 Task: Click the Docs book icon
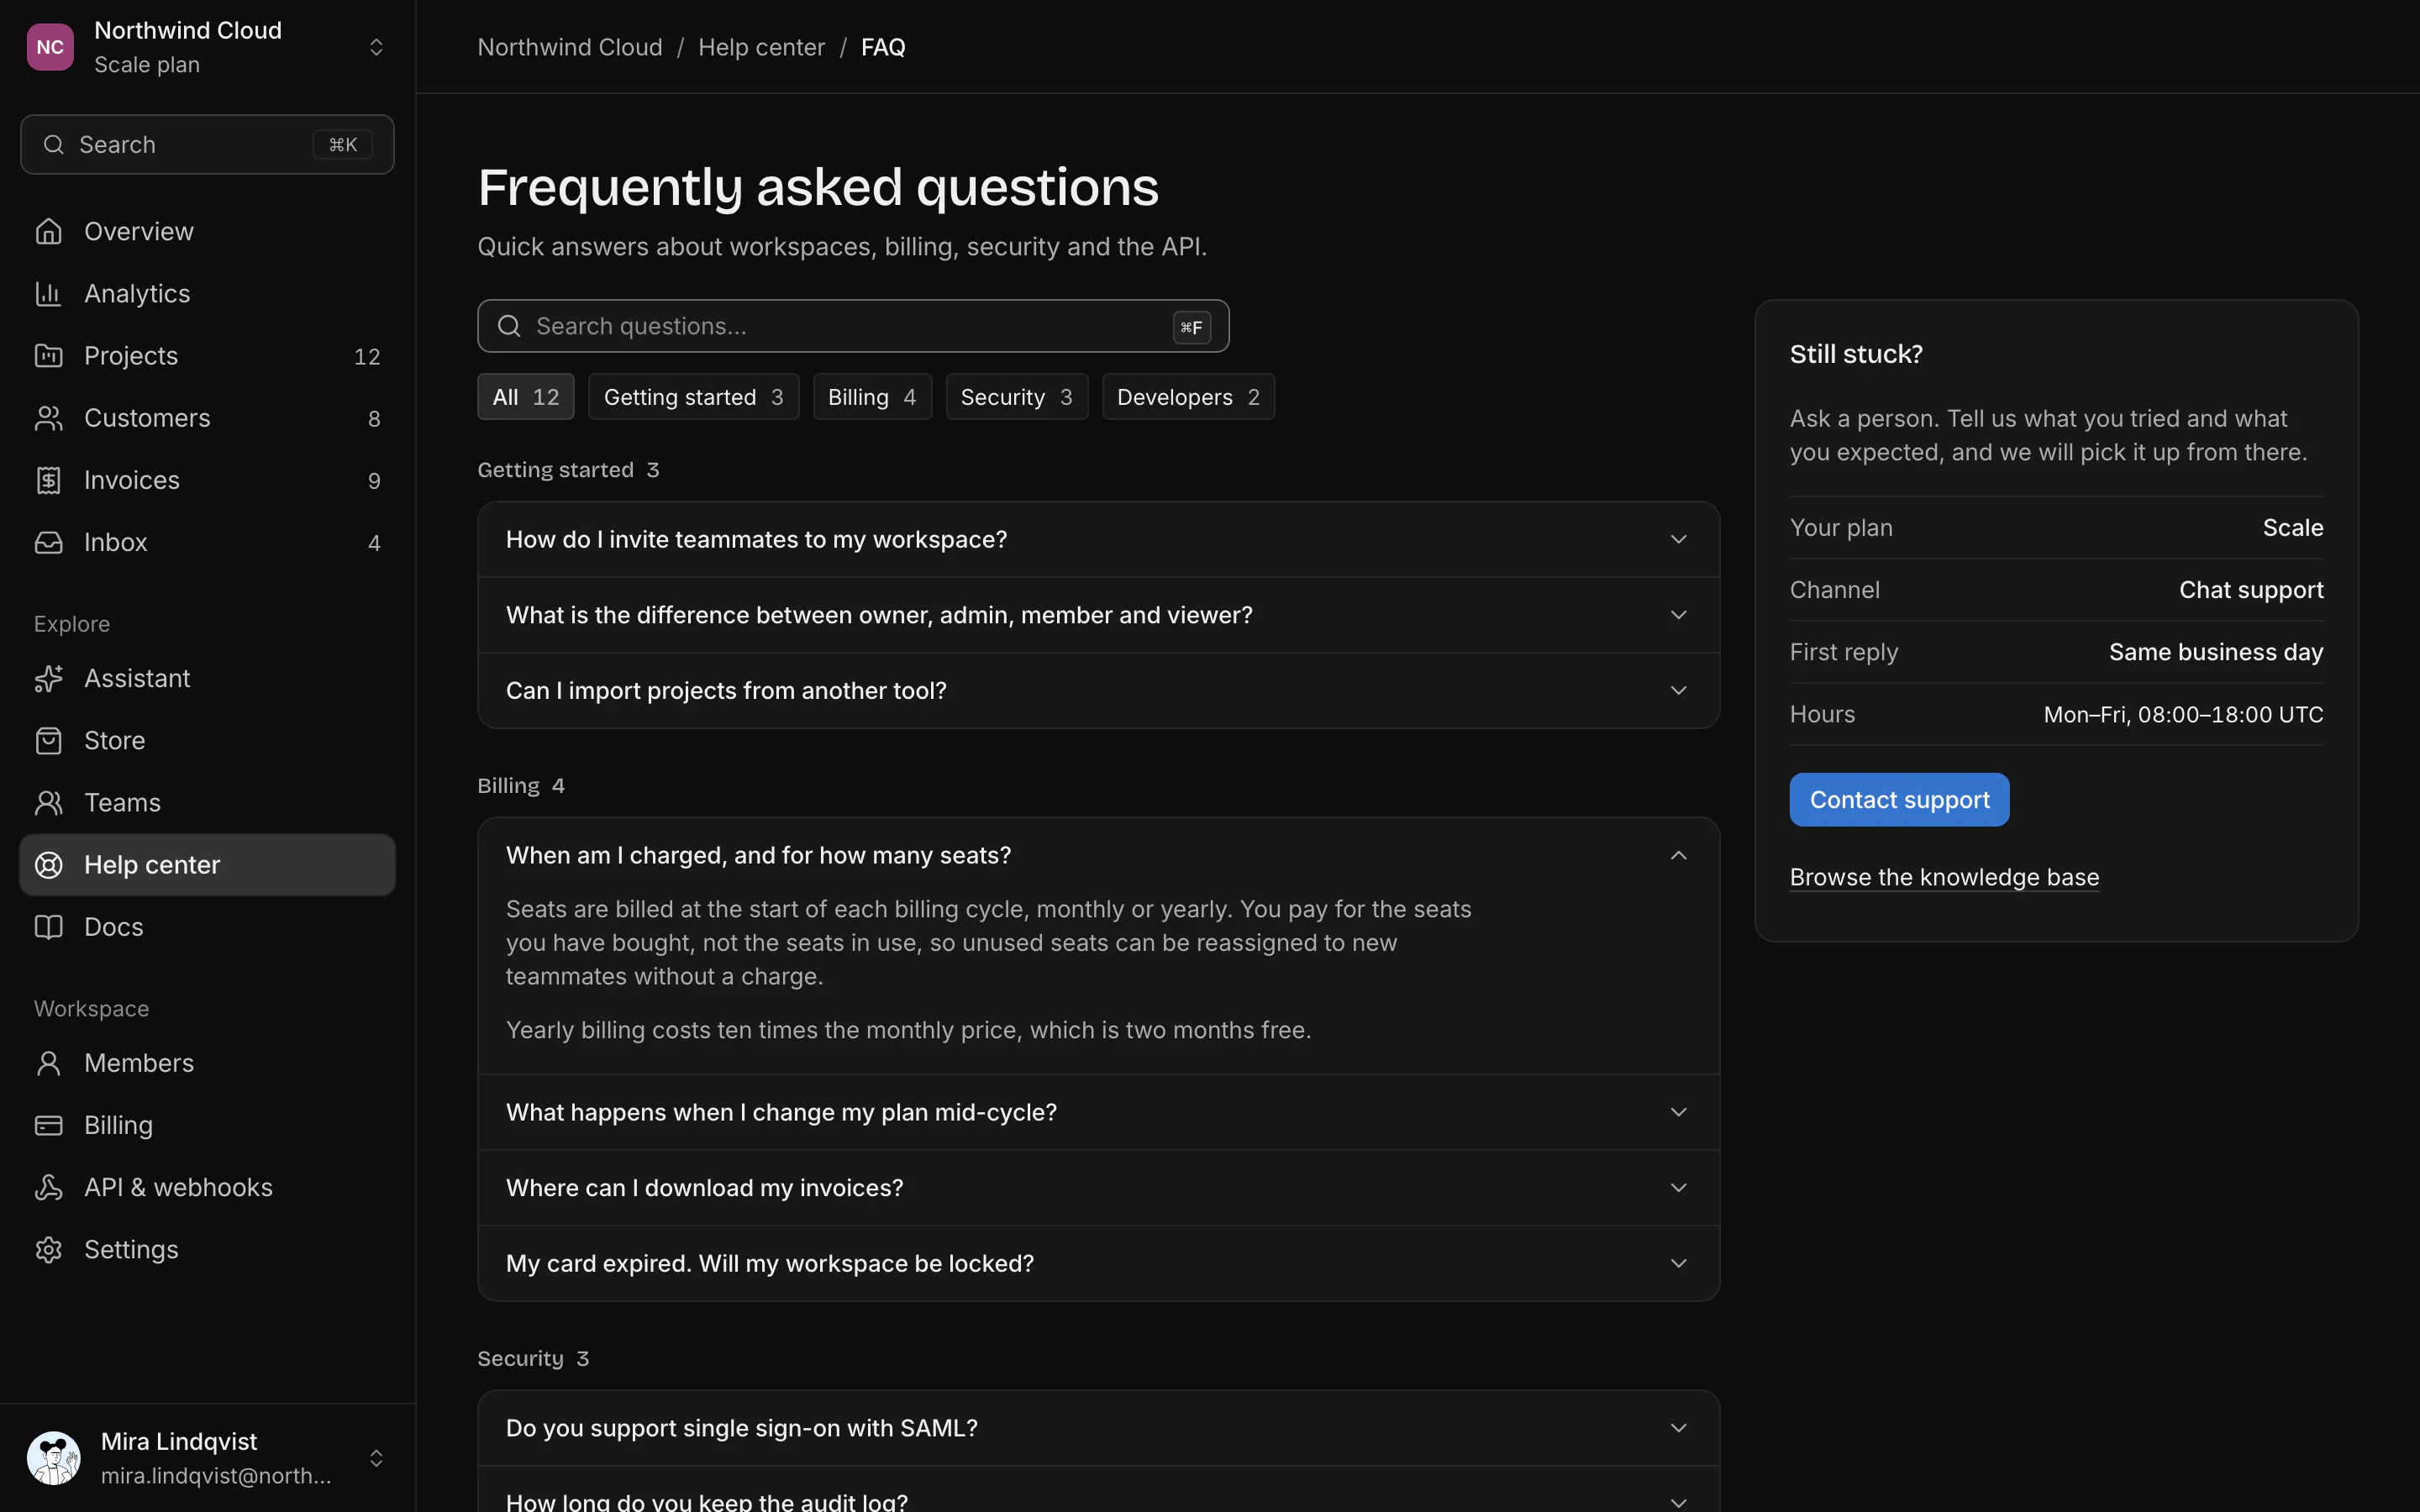coord(48,927)
